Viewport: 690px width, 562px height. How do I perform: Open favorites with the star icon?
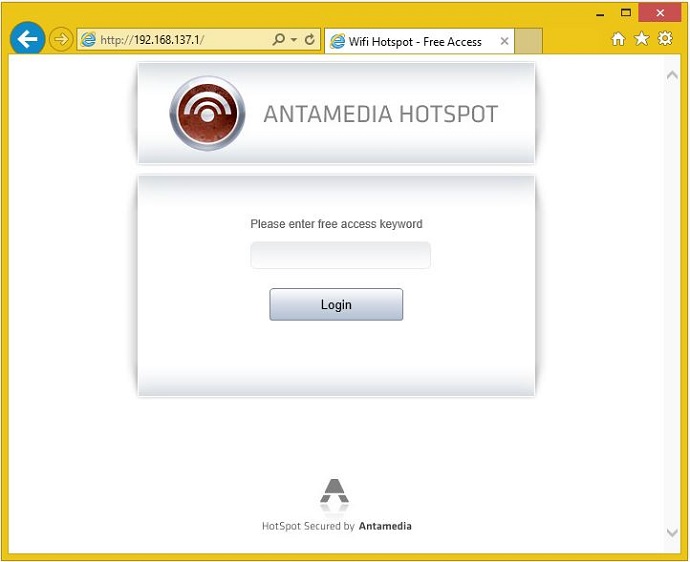pyautogui.click(x=642, y=39)
